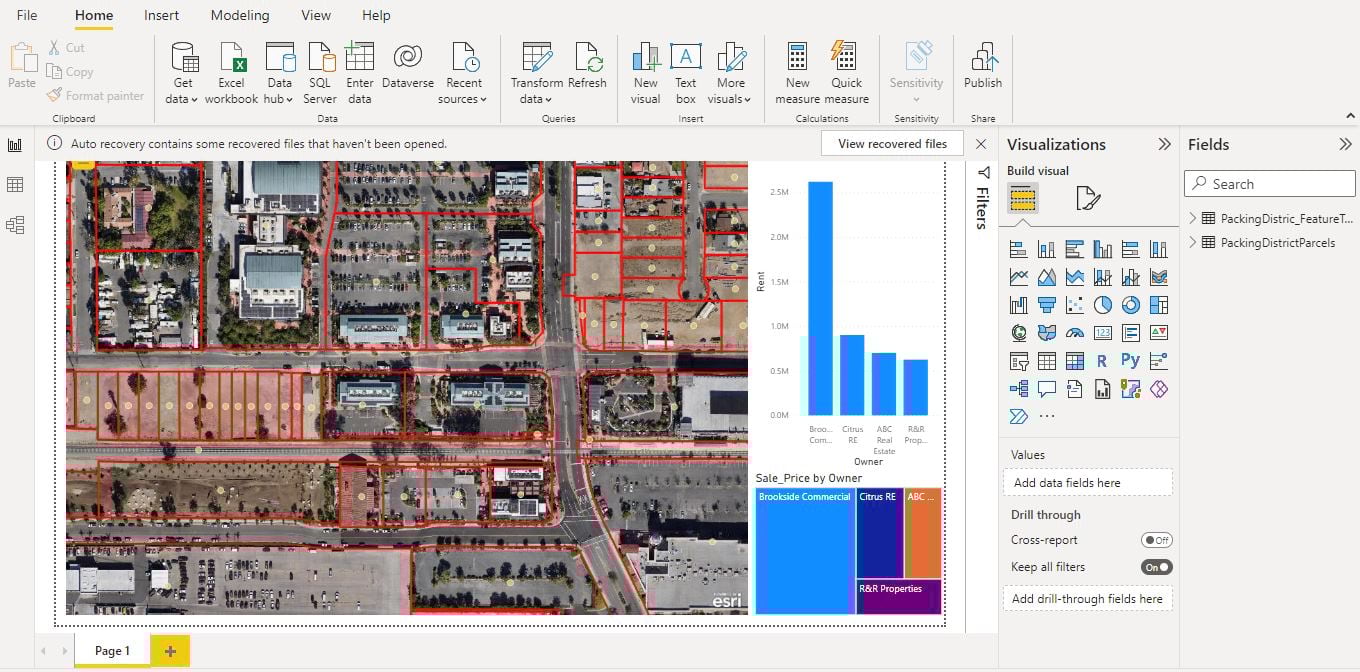Image resolution: width=1360 pixels, height=672 pixels.
Task: Expand the PackingDistric_FeatureT table
Action: pyautogui.click(x=1192, y=218)
